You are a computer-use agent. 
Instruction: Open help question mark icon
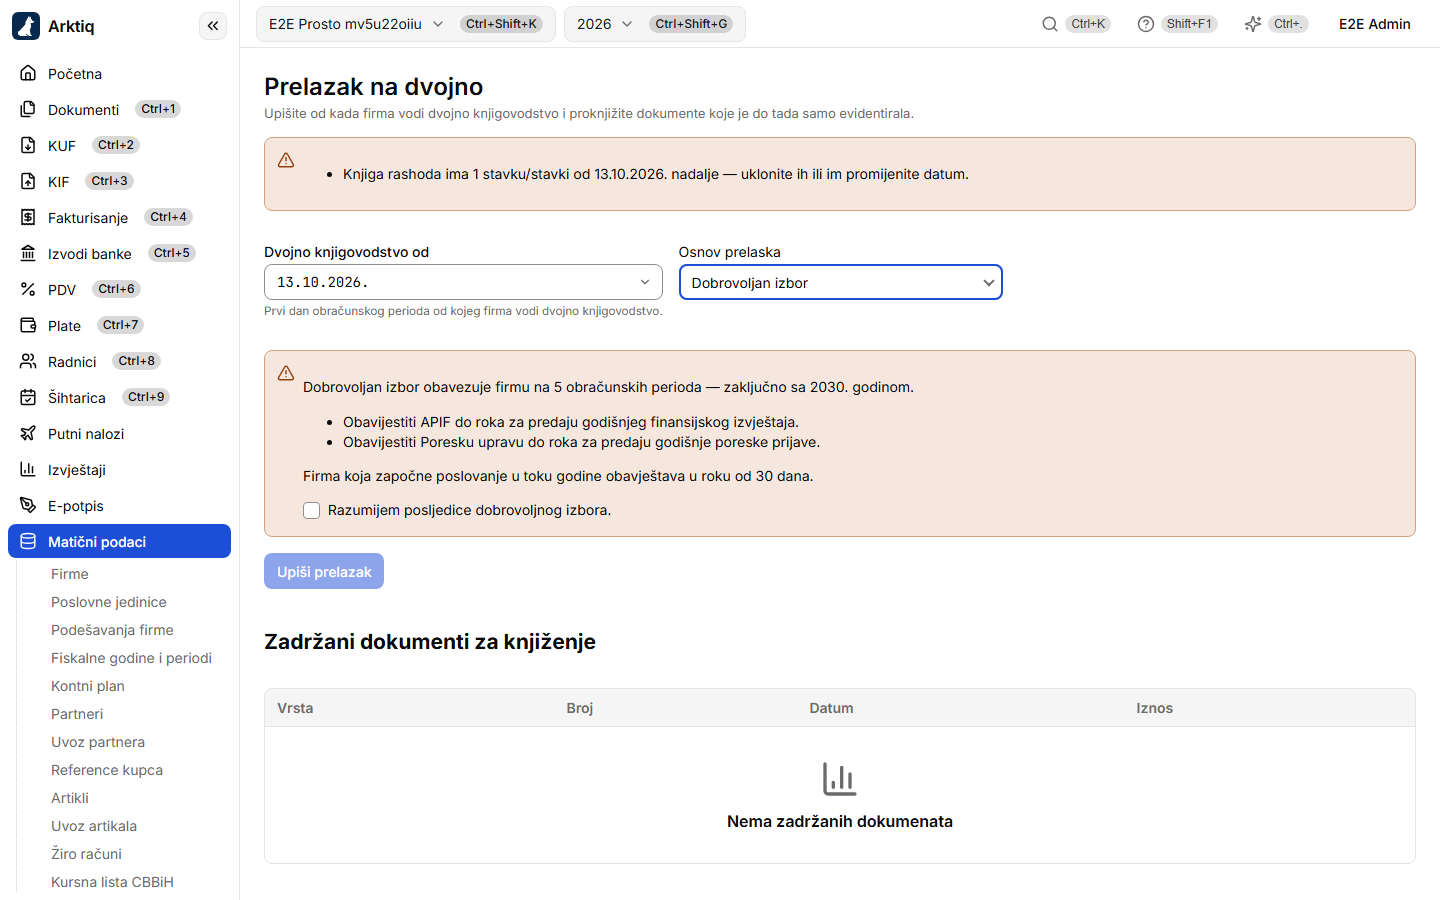point(1146,24)
